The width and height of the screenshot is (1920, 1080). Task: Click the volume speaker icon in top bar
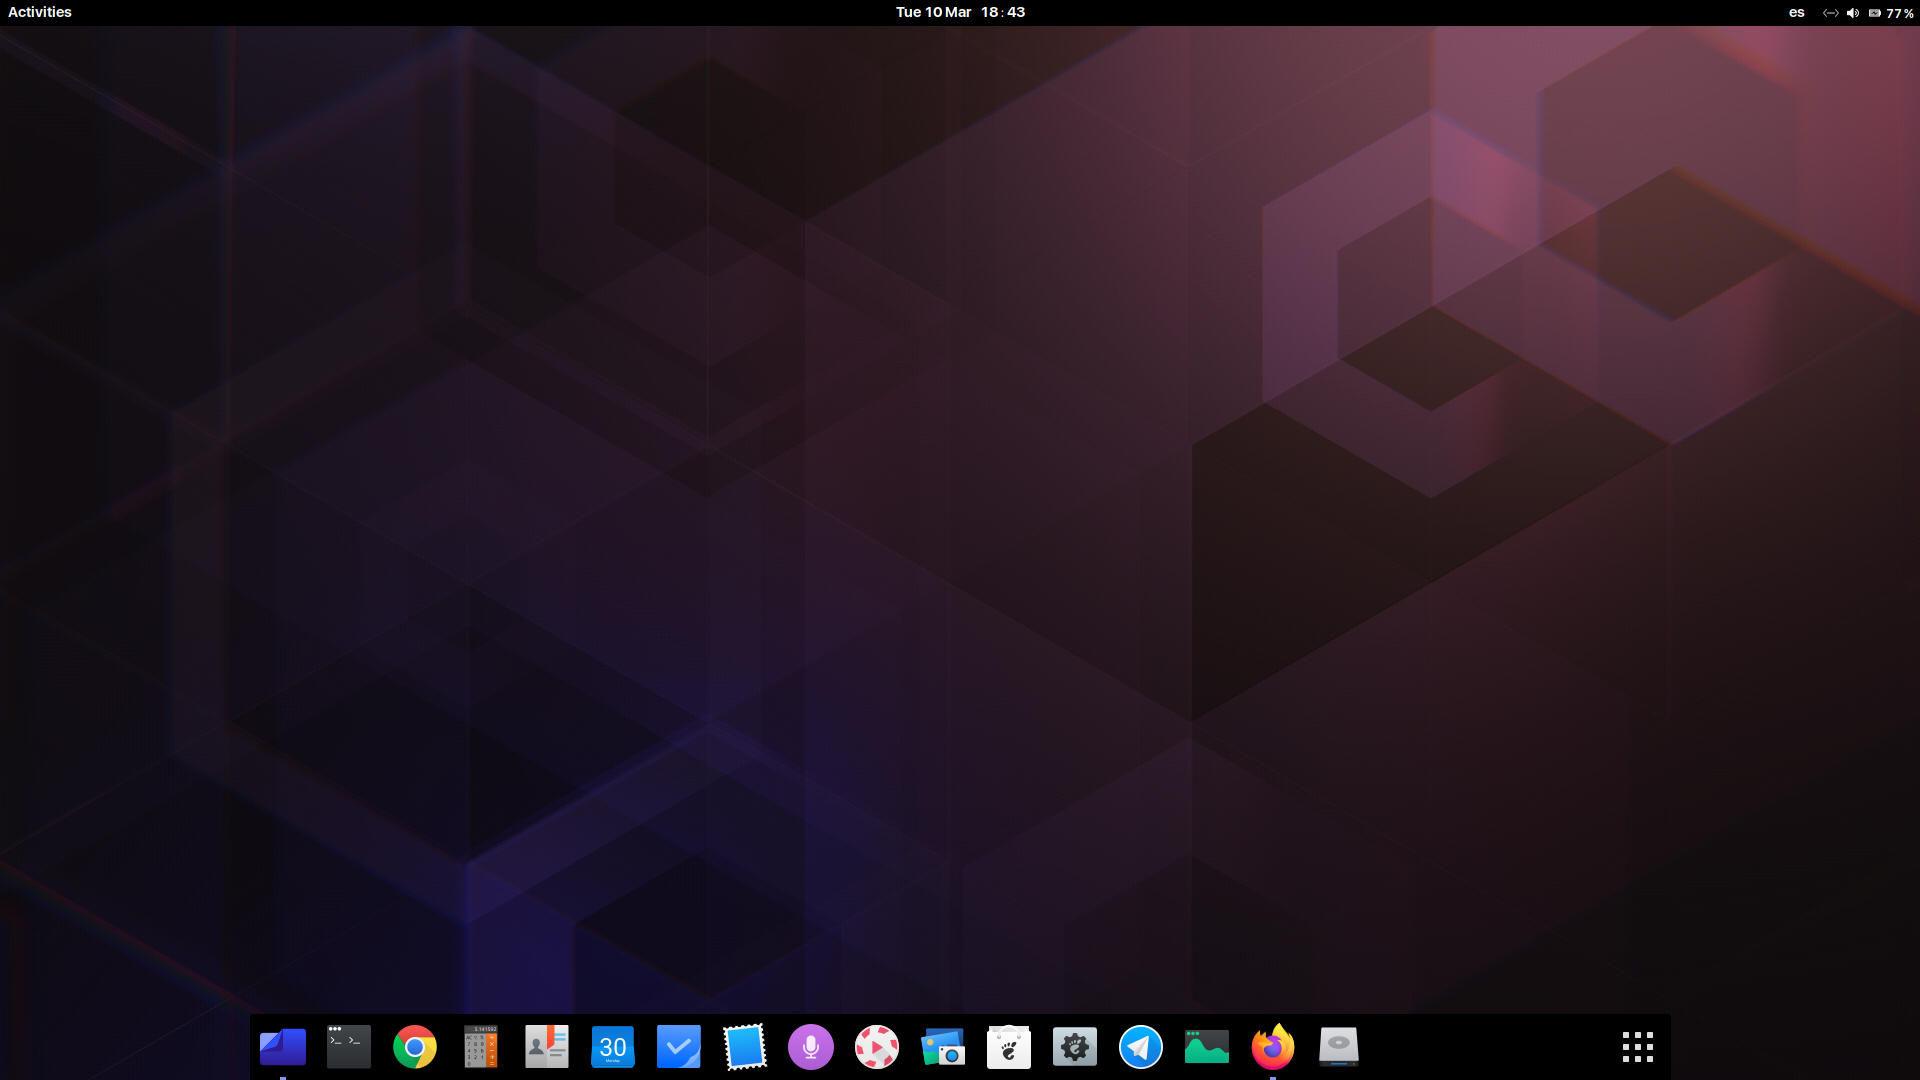[1852, 13]
